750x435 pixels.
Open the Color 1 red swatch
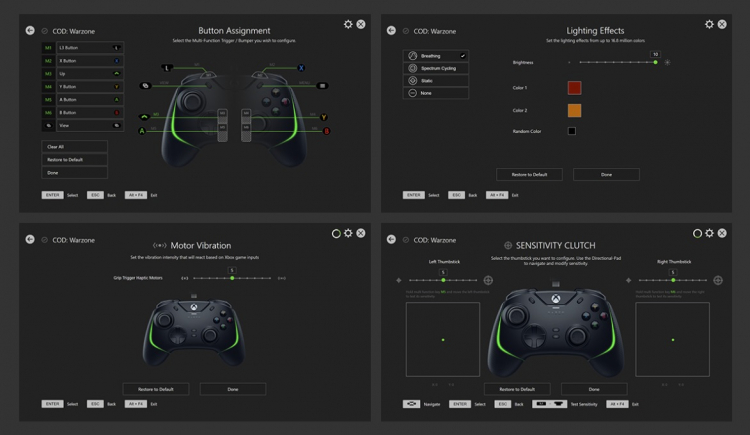coord(574,88)
